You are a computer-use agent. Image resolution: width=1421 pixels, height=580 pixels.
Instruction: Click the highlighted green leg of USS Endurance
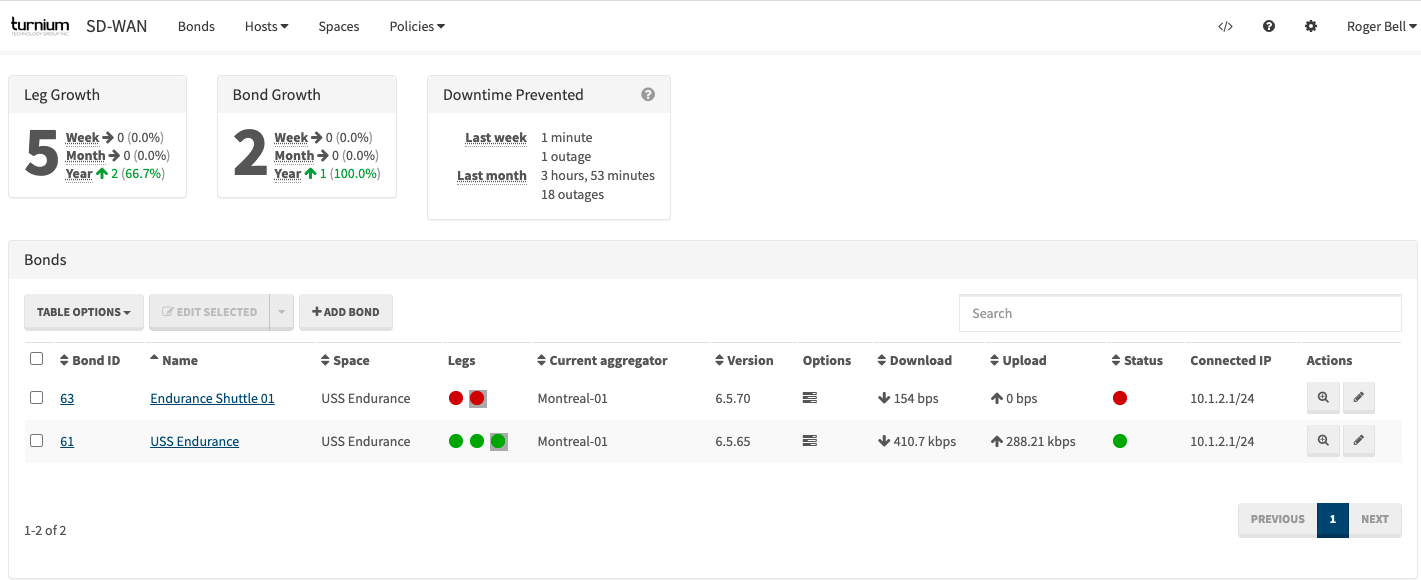pyautogui.click(x=498, y=441)
